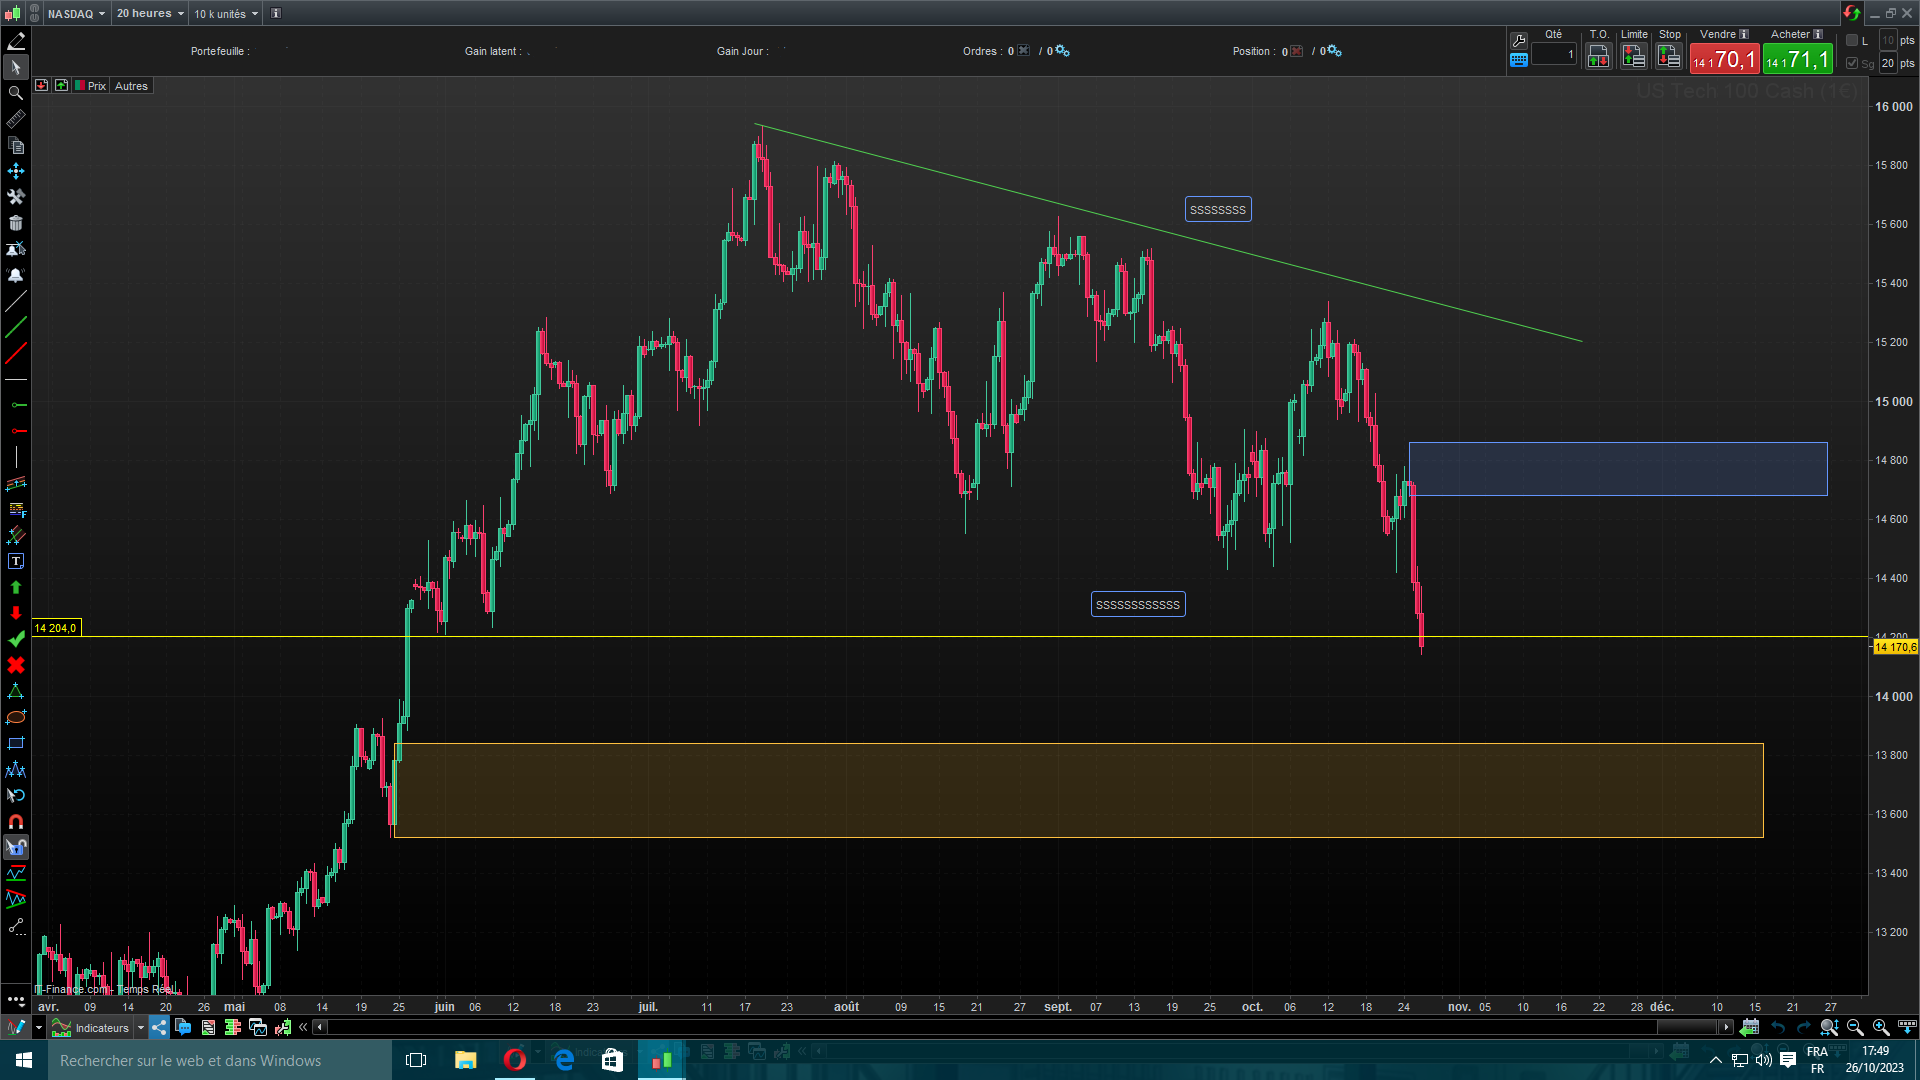Click the instrument info icon in top bar
1920x1080 pixels.
pos(276,14)
